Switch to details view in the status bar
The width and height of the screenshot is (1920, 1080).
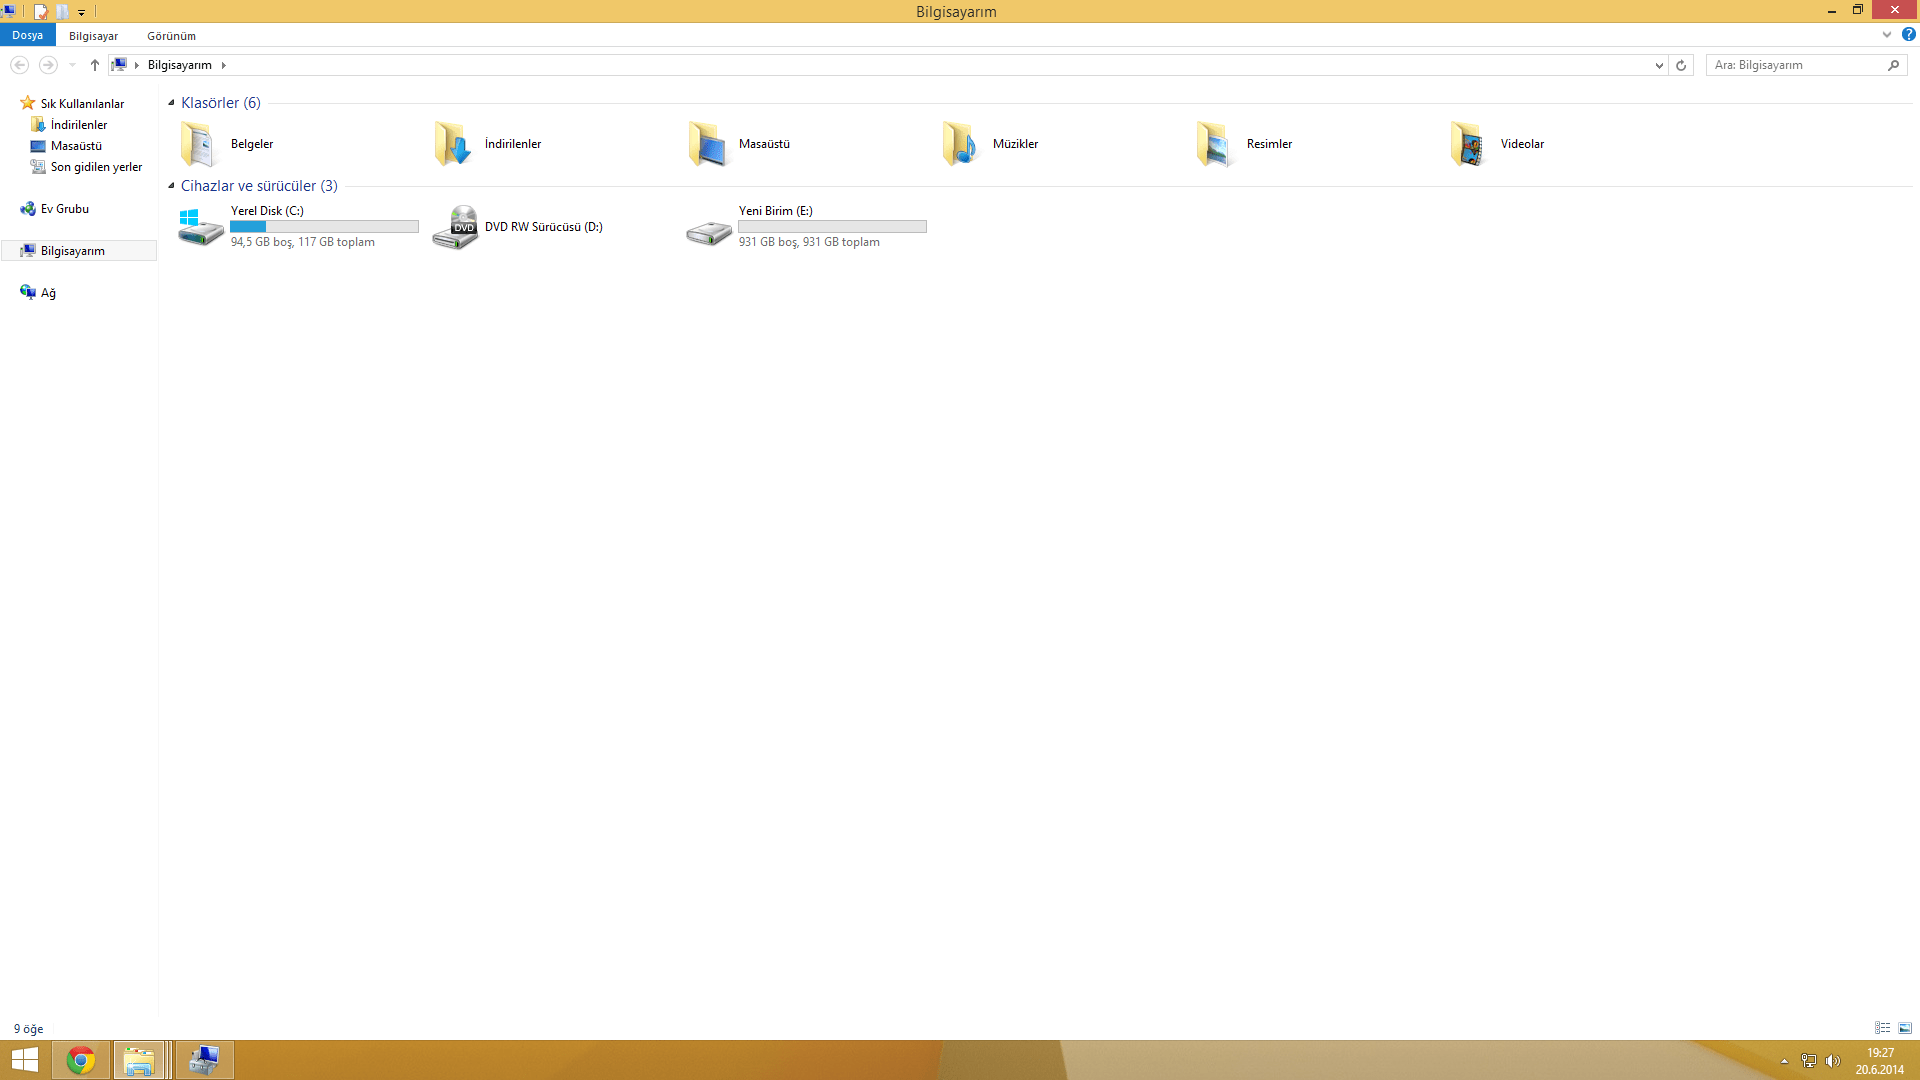pos(1884,1028)
